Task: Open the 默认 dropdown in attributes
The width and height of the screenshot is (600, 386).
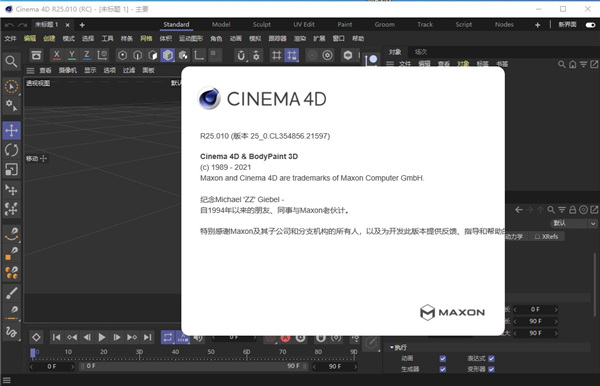Action: tap(573, 223)
